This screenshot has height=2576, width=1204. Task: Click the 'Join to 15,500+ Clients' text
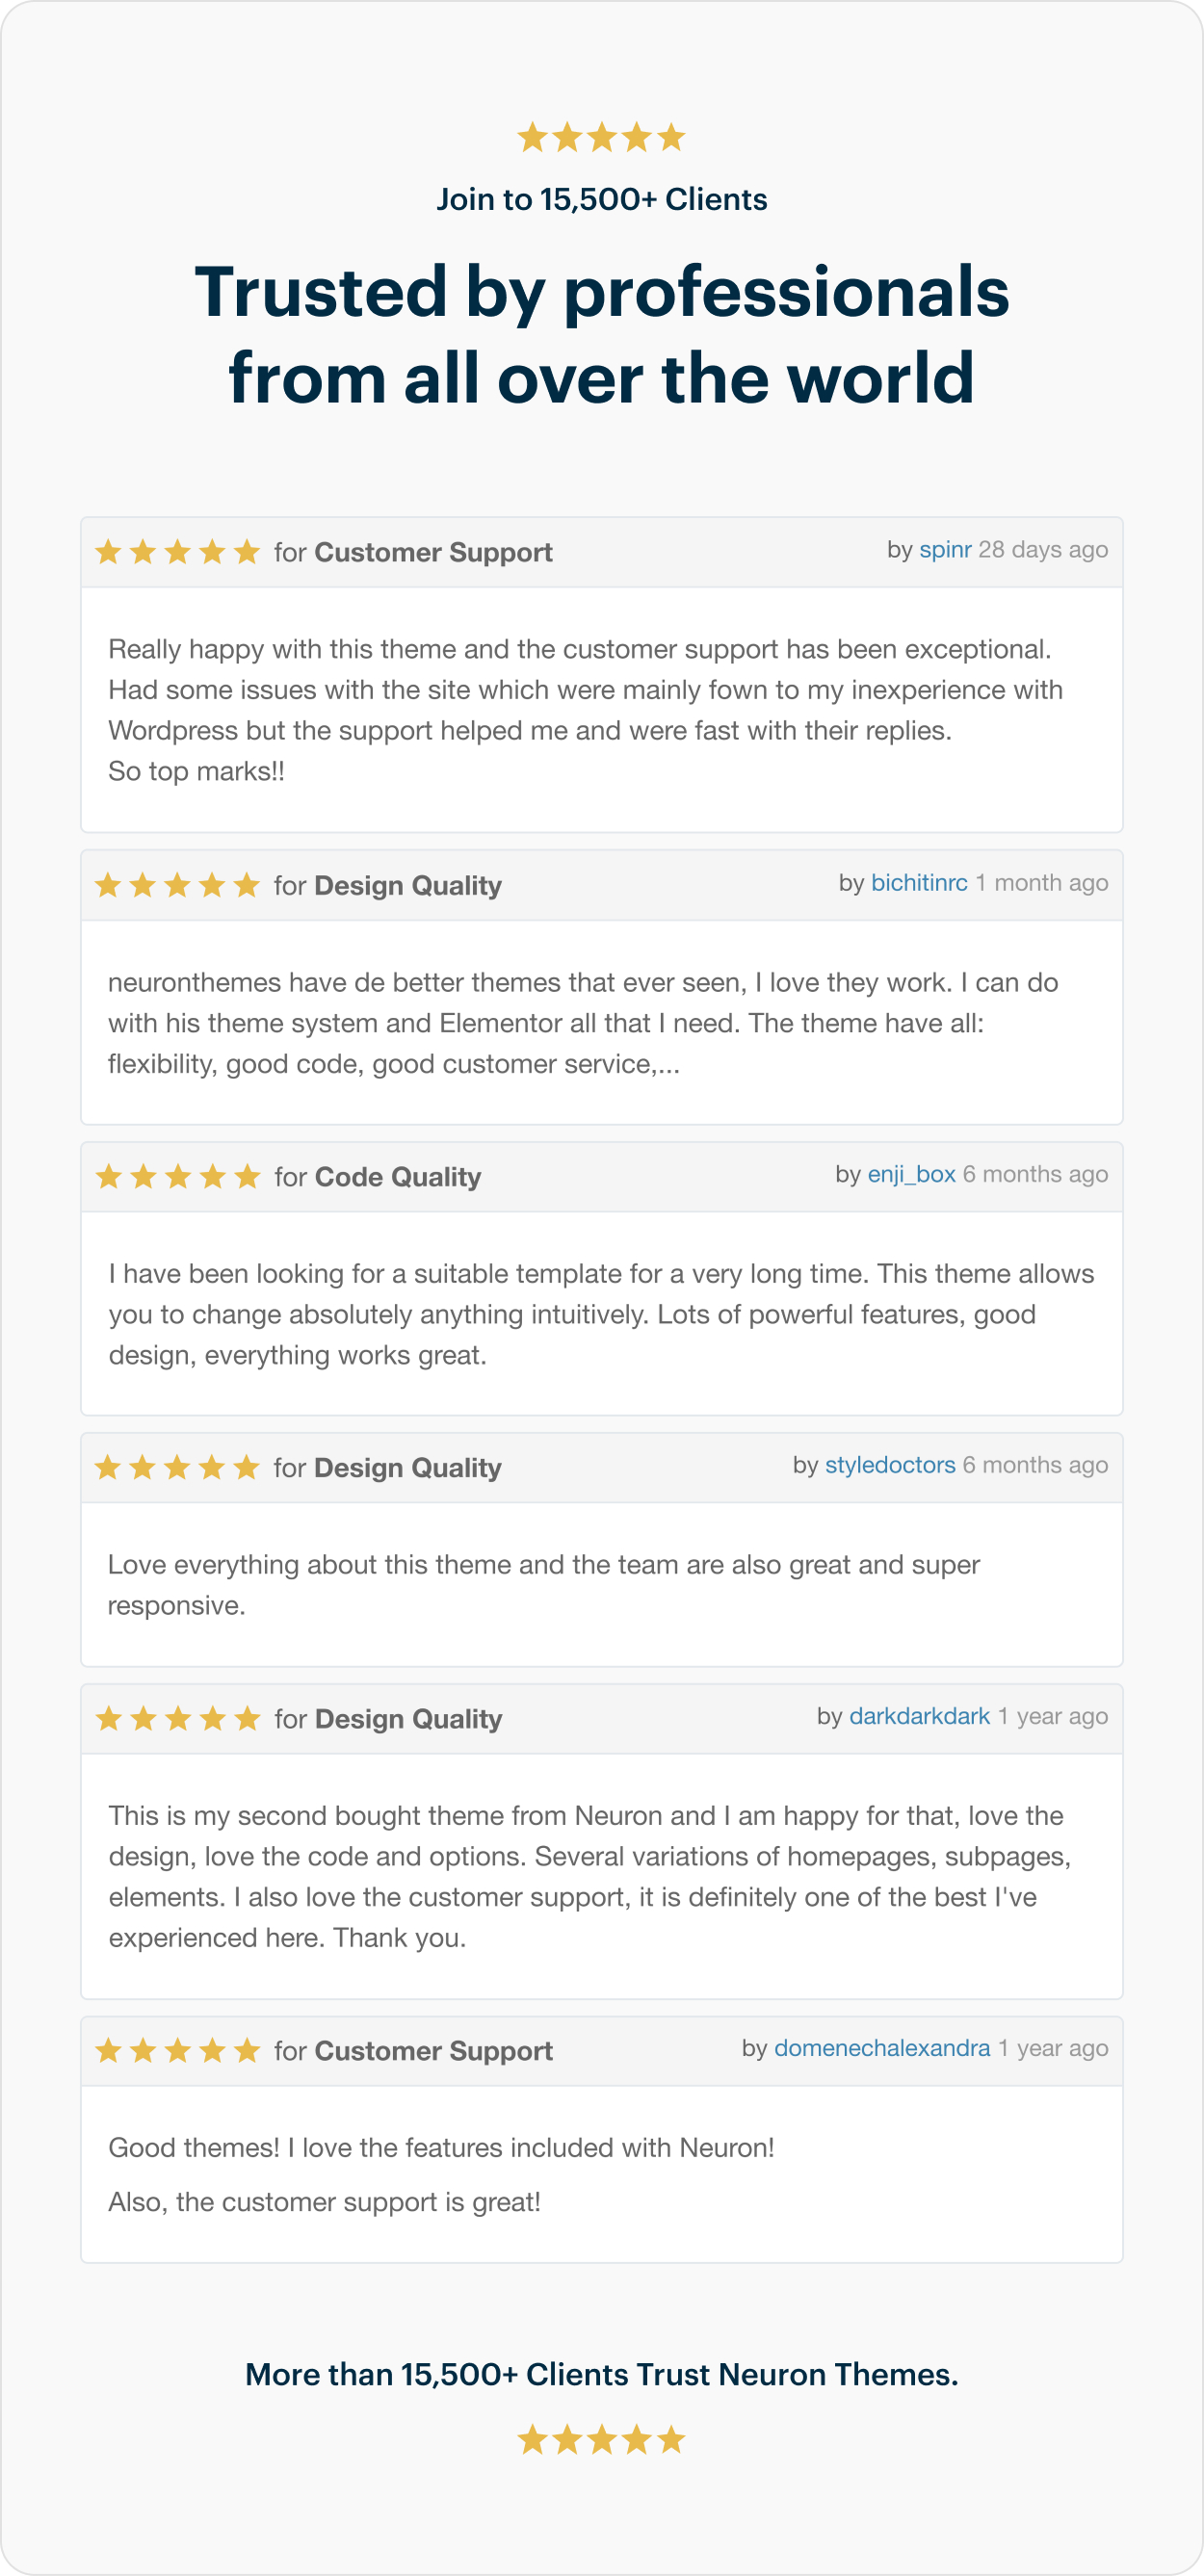click(x=601, y=200)
